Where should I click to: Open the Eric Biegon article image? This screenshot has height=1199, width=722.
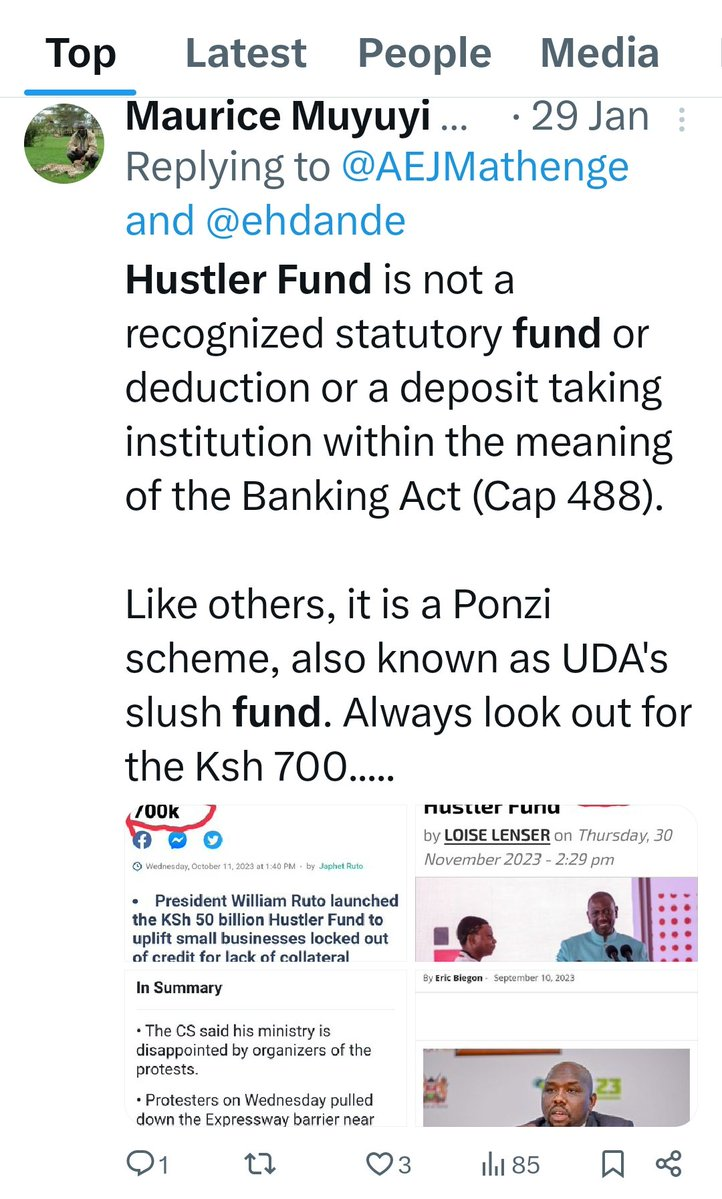click(x=556, y=1048)
